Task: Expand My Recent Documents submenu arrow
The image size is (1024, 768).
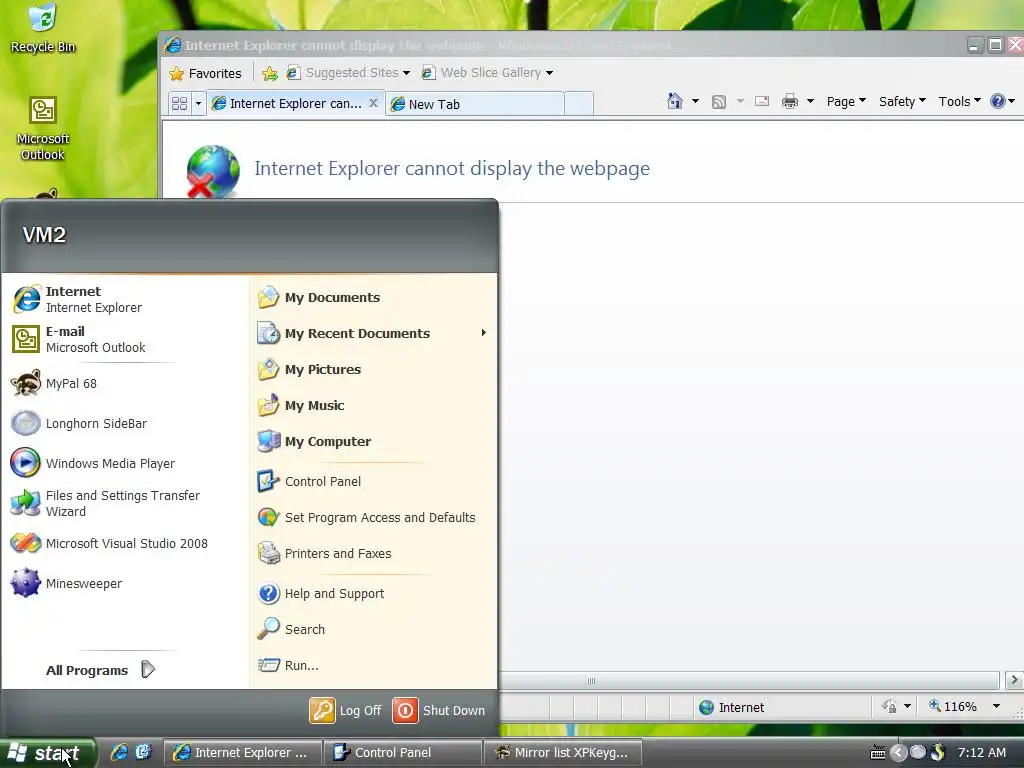Action: pos(483,333)
